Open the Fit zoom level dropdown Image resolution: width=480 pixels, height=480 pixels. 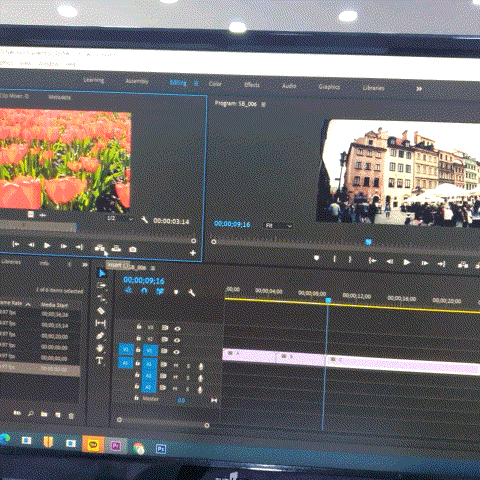(x=279, y=226)
